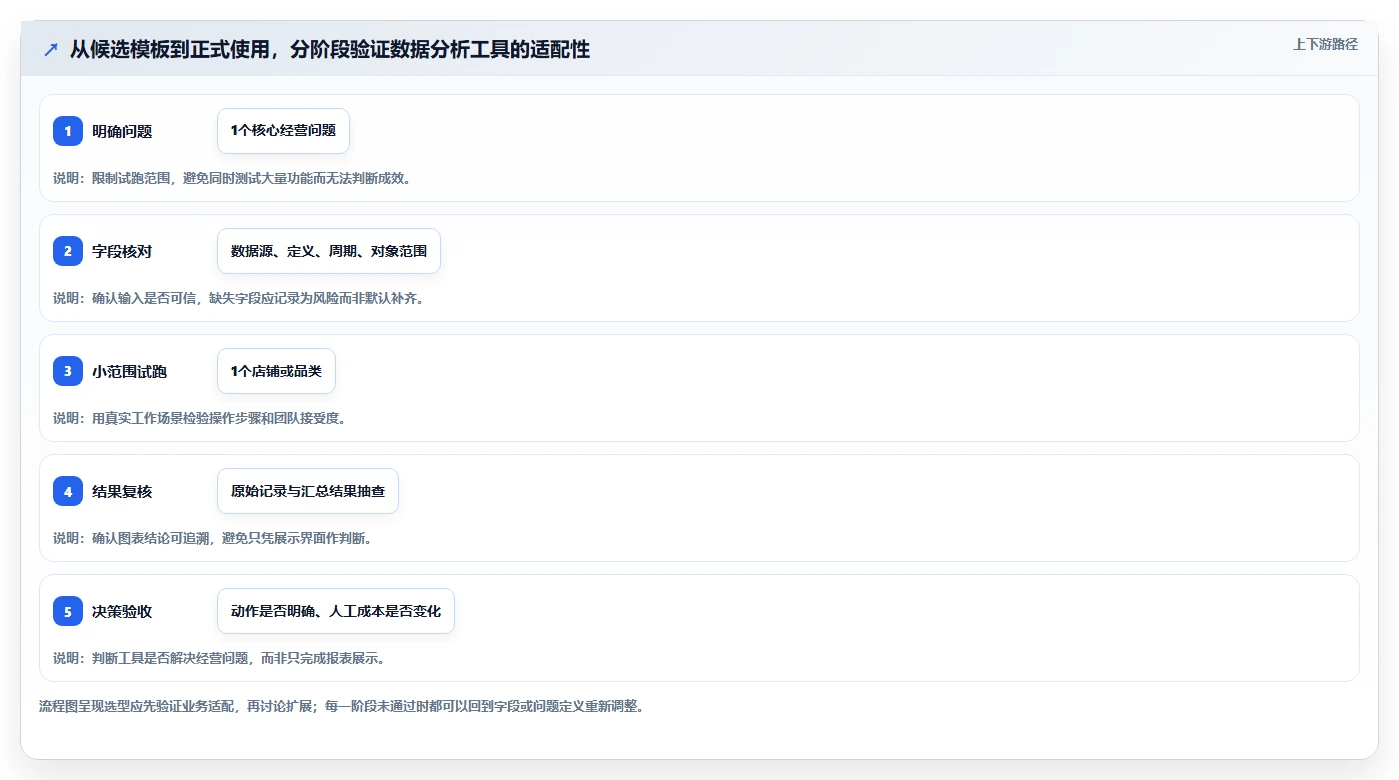This screenshot has height=780, width=1399.
Task: Click step number 3 badge for 小范围试跑
Action: [x=68, y=371]
